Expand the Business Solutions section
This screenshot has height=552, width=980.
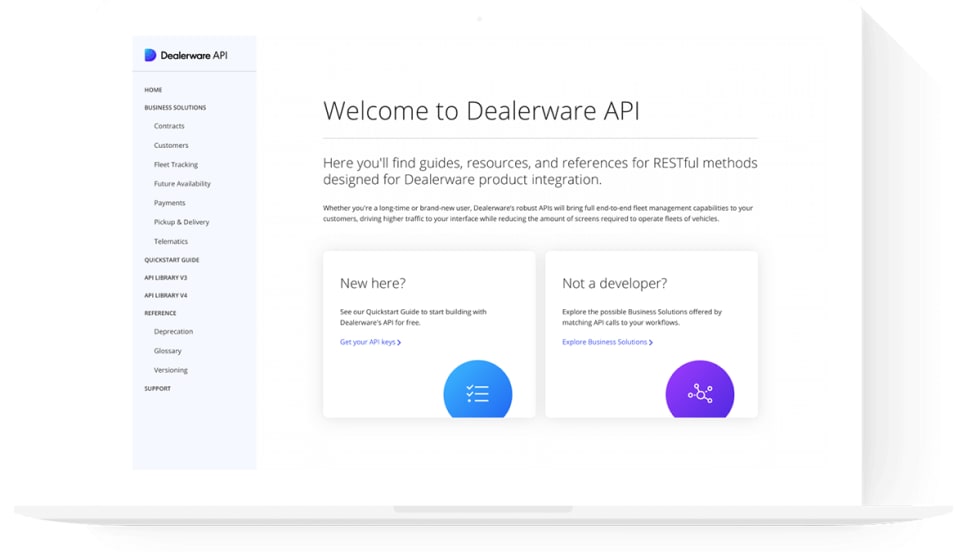point(175,108)
